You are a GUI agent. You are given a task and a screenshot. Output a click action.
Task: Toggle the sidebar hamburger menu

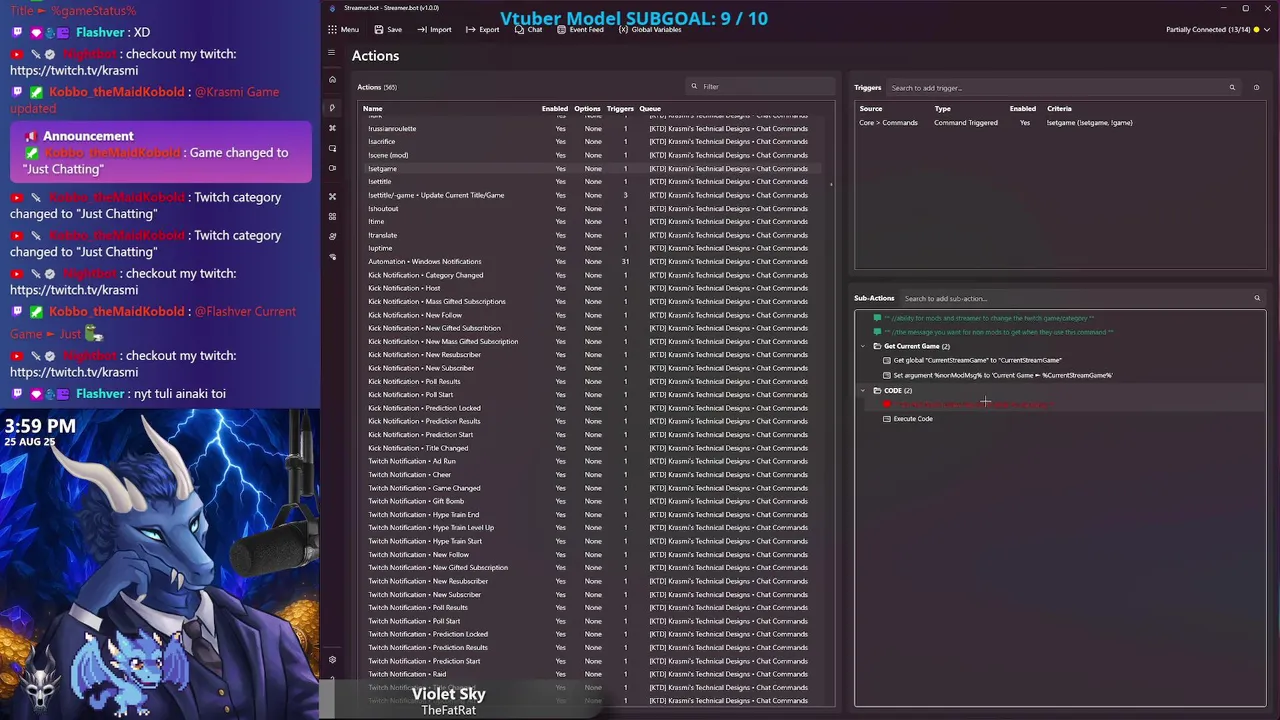(332, 53)
